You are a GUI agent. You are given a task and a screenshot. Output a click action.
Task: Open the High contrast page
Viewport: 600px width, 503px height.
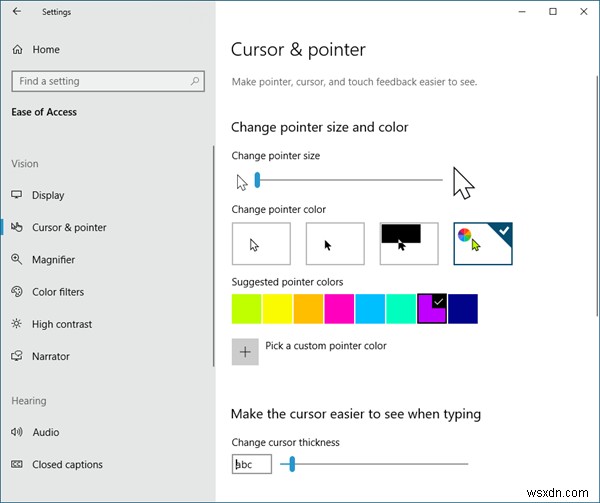pos(62,324)
